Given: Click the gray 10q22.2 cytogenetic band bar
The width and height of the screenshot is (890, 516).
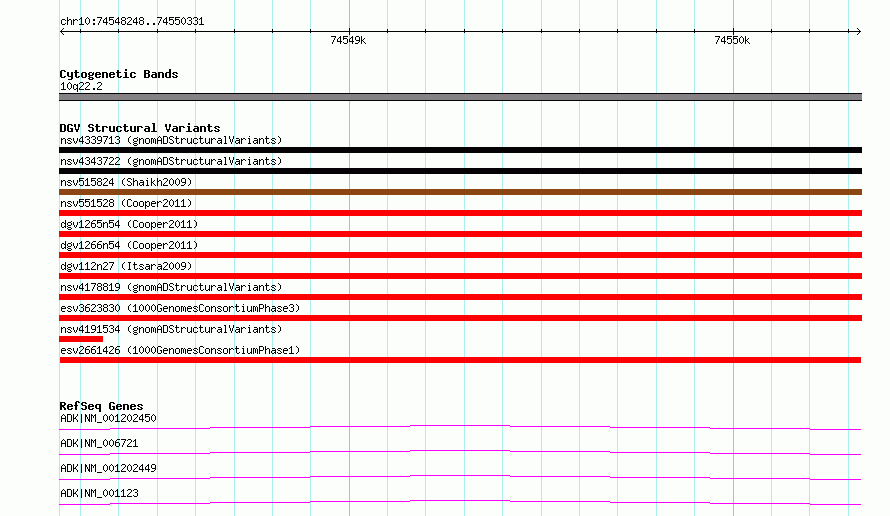Looking at the screenshot, I should point(460,97).
